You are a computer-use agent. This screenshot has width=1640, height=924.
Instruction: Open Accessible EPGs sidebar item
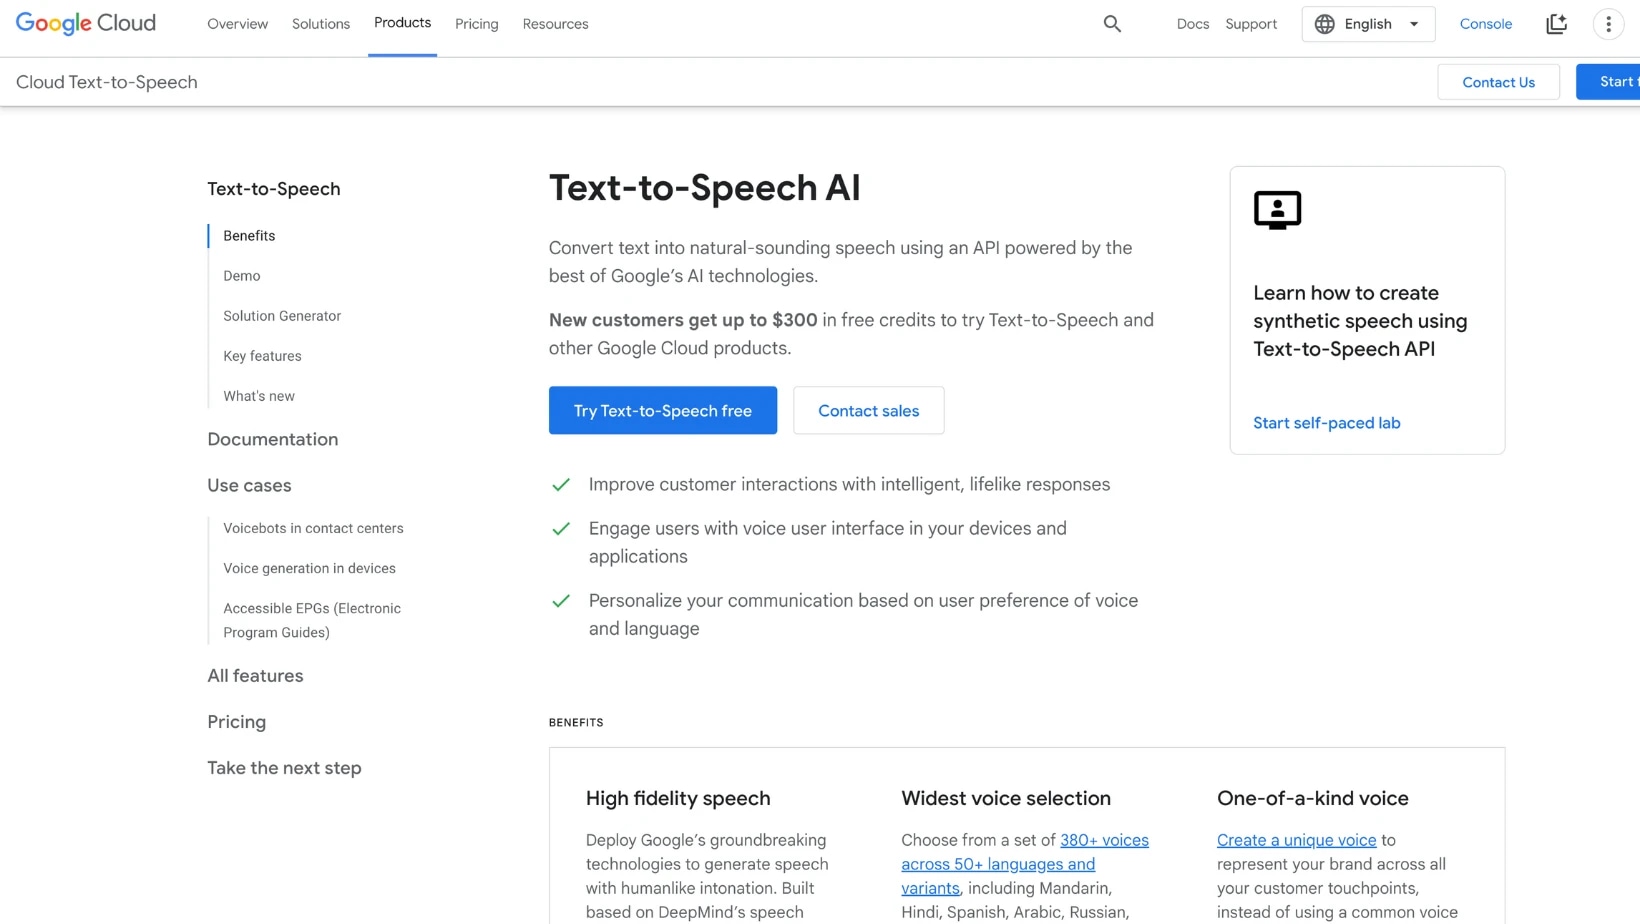tap(312, 620)
